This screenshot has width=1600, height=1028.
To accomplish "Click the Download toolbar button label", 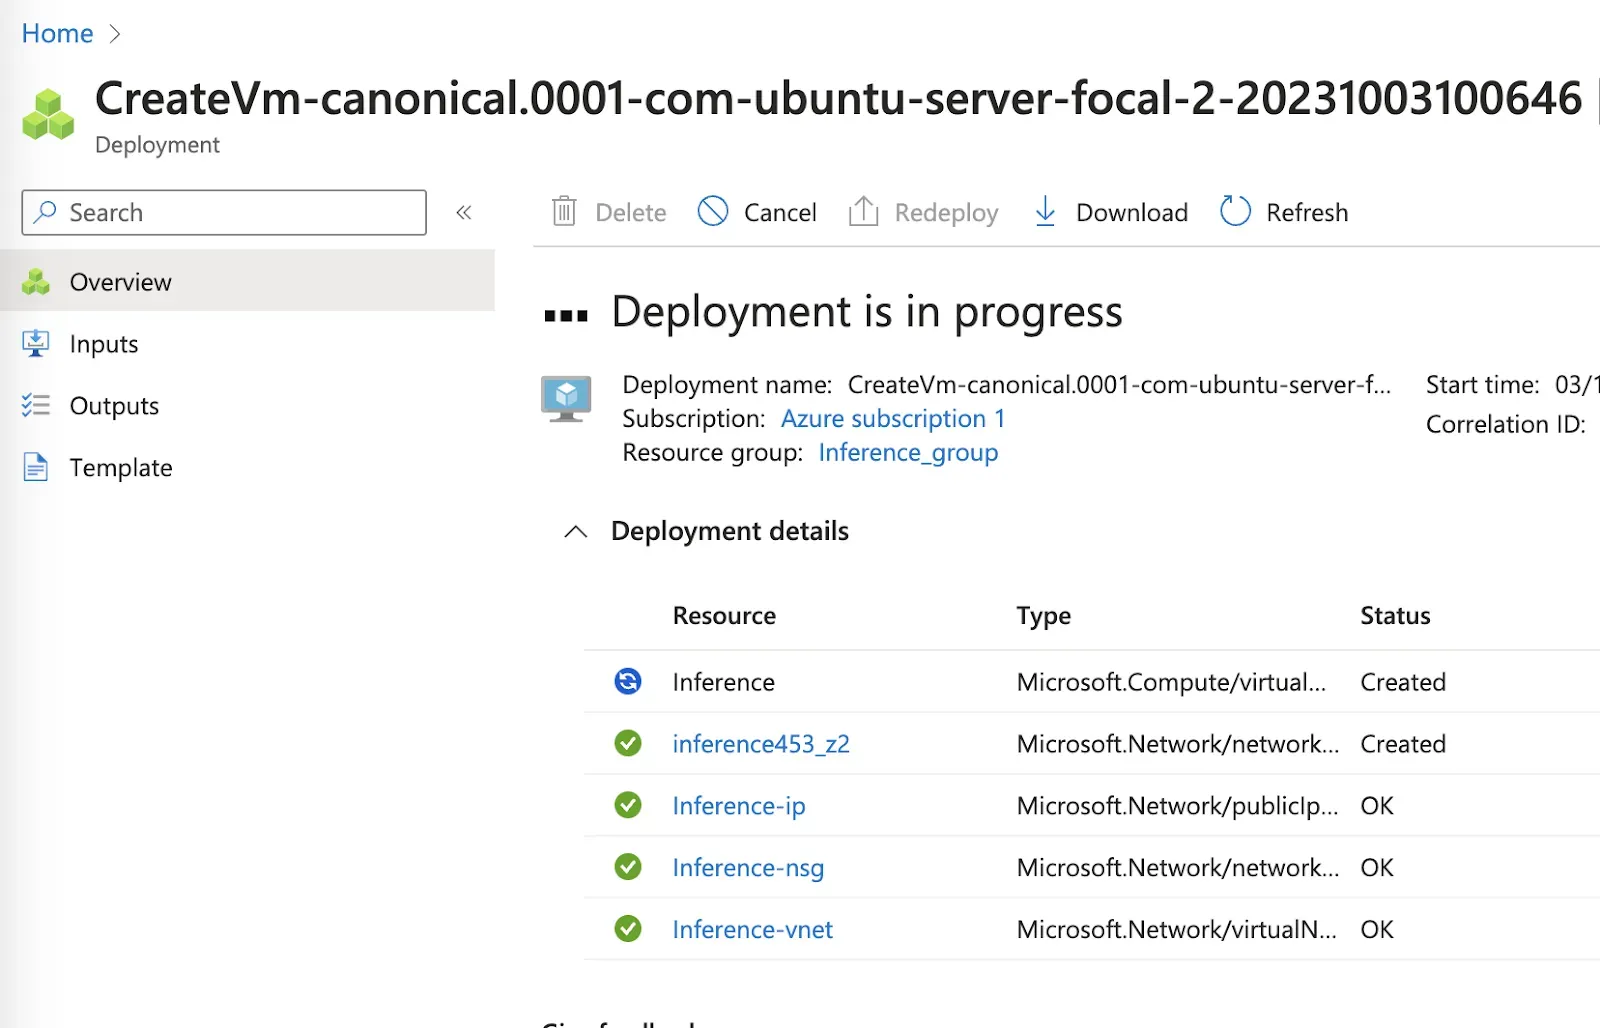I will coord(1132,212).
